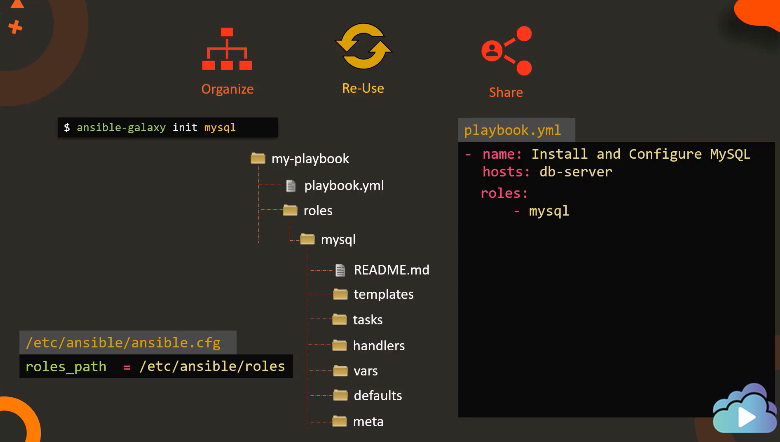
Task: Click the playbook.yml code panel tab
Action: 516,130
